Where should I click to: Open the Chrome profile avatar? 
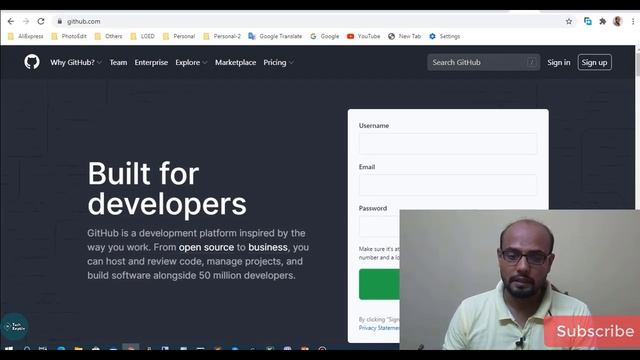618,21
